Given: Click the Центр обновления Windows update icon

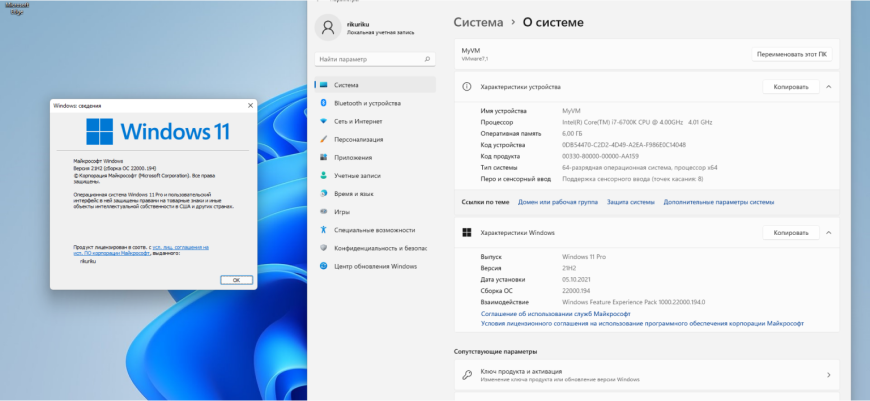Looking at the screenshot, I should [323, 266].
